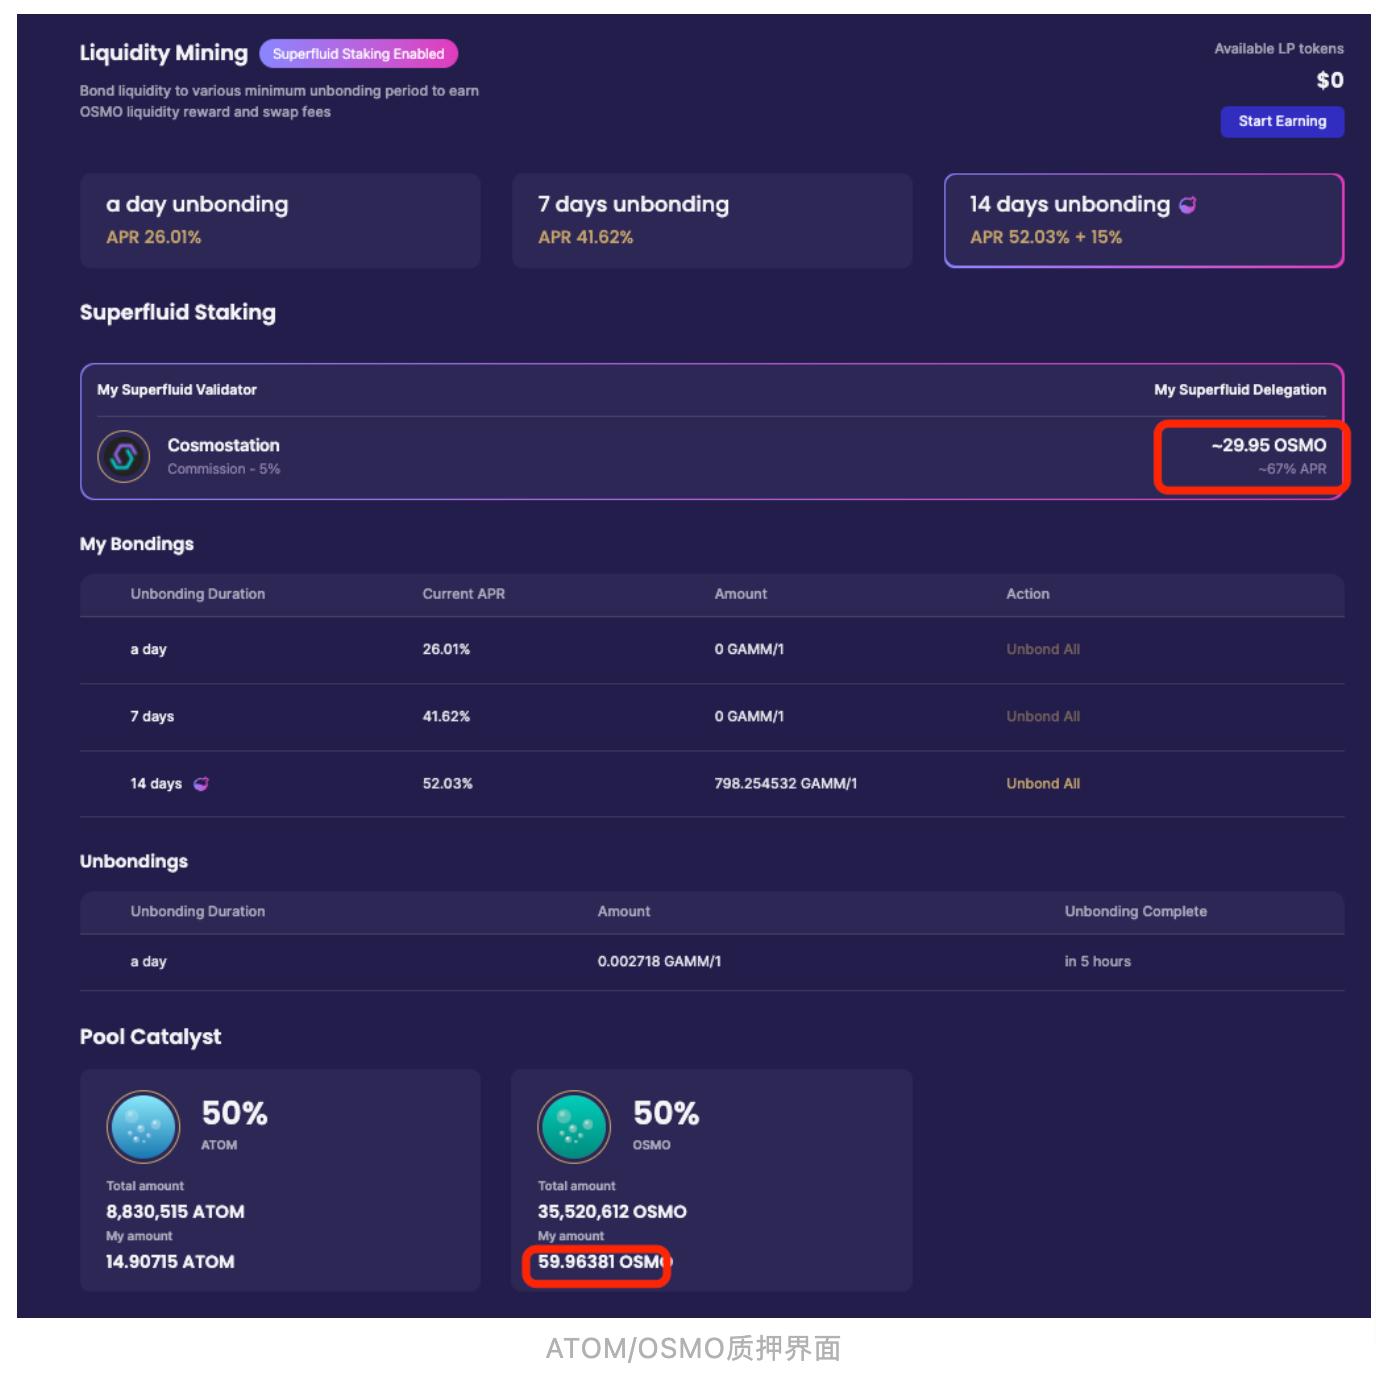This screenshot has width=1376, height=1382.
Task: Select the a day unbonding card
Action: (280, 221)
